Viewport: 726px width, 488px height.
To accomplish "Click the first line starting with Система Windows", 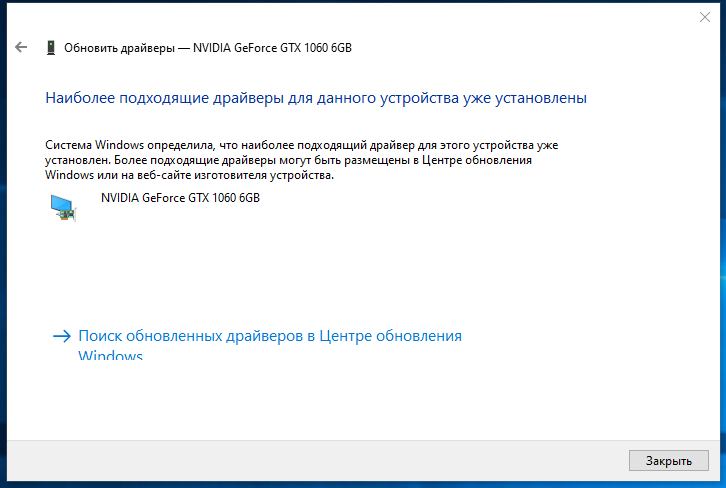I will pyautogui.click(x=301, y=145).
